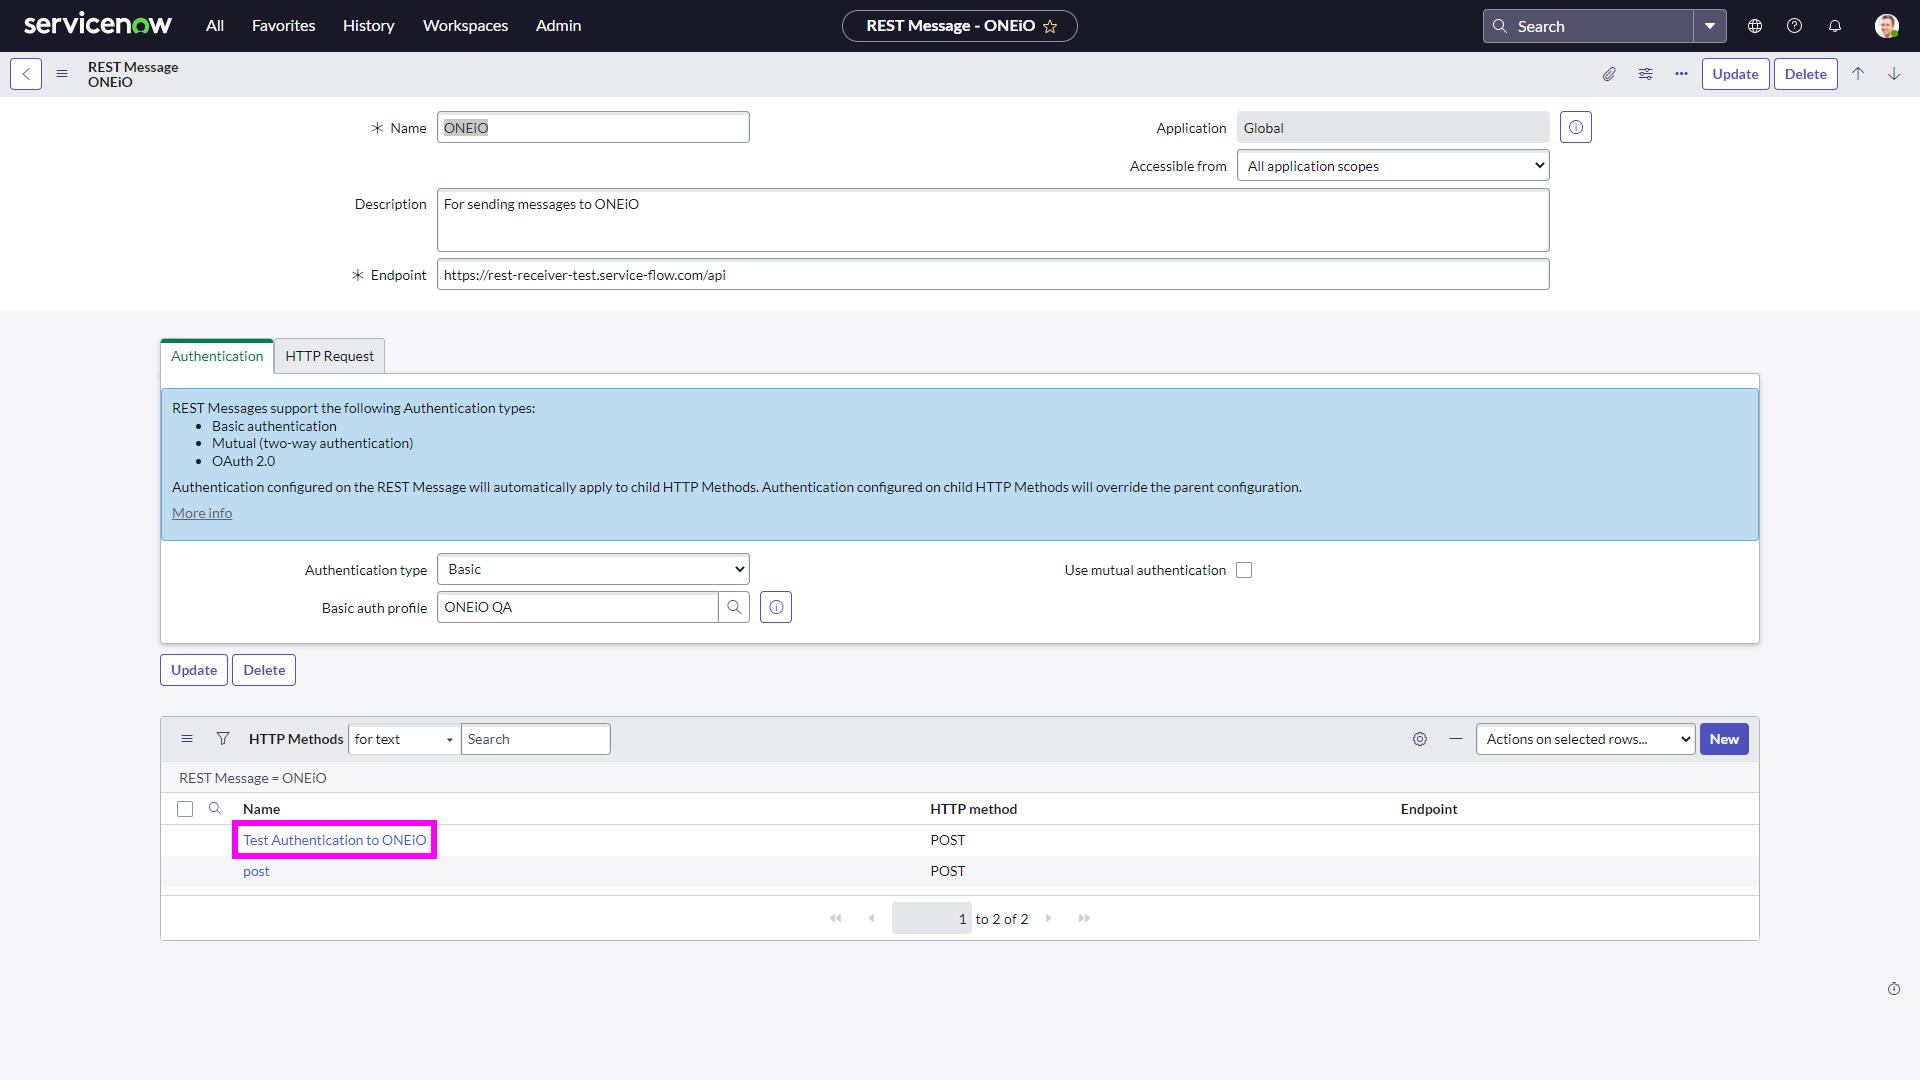Open the 'for text' search field dropdown
1920x1080 pixels.
pos(404,739)
